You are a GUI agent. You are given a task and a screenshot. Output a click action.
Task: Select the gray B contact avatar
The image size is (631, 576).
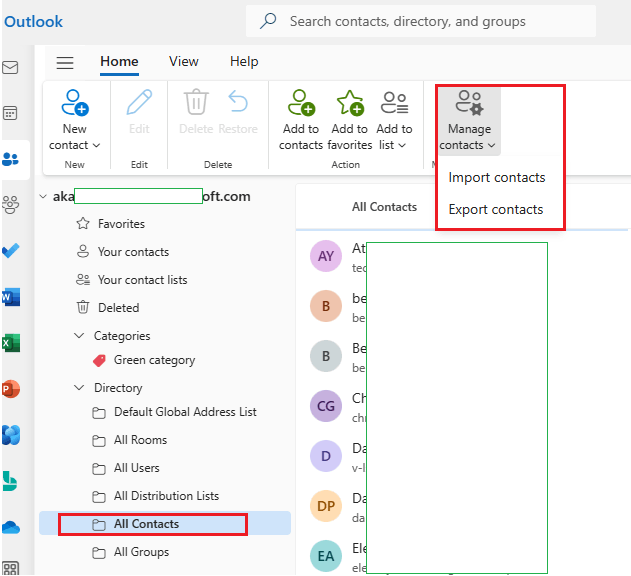[x=326, y=356]
